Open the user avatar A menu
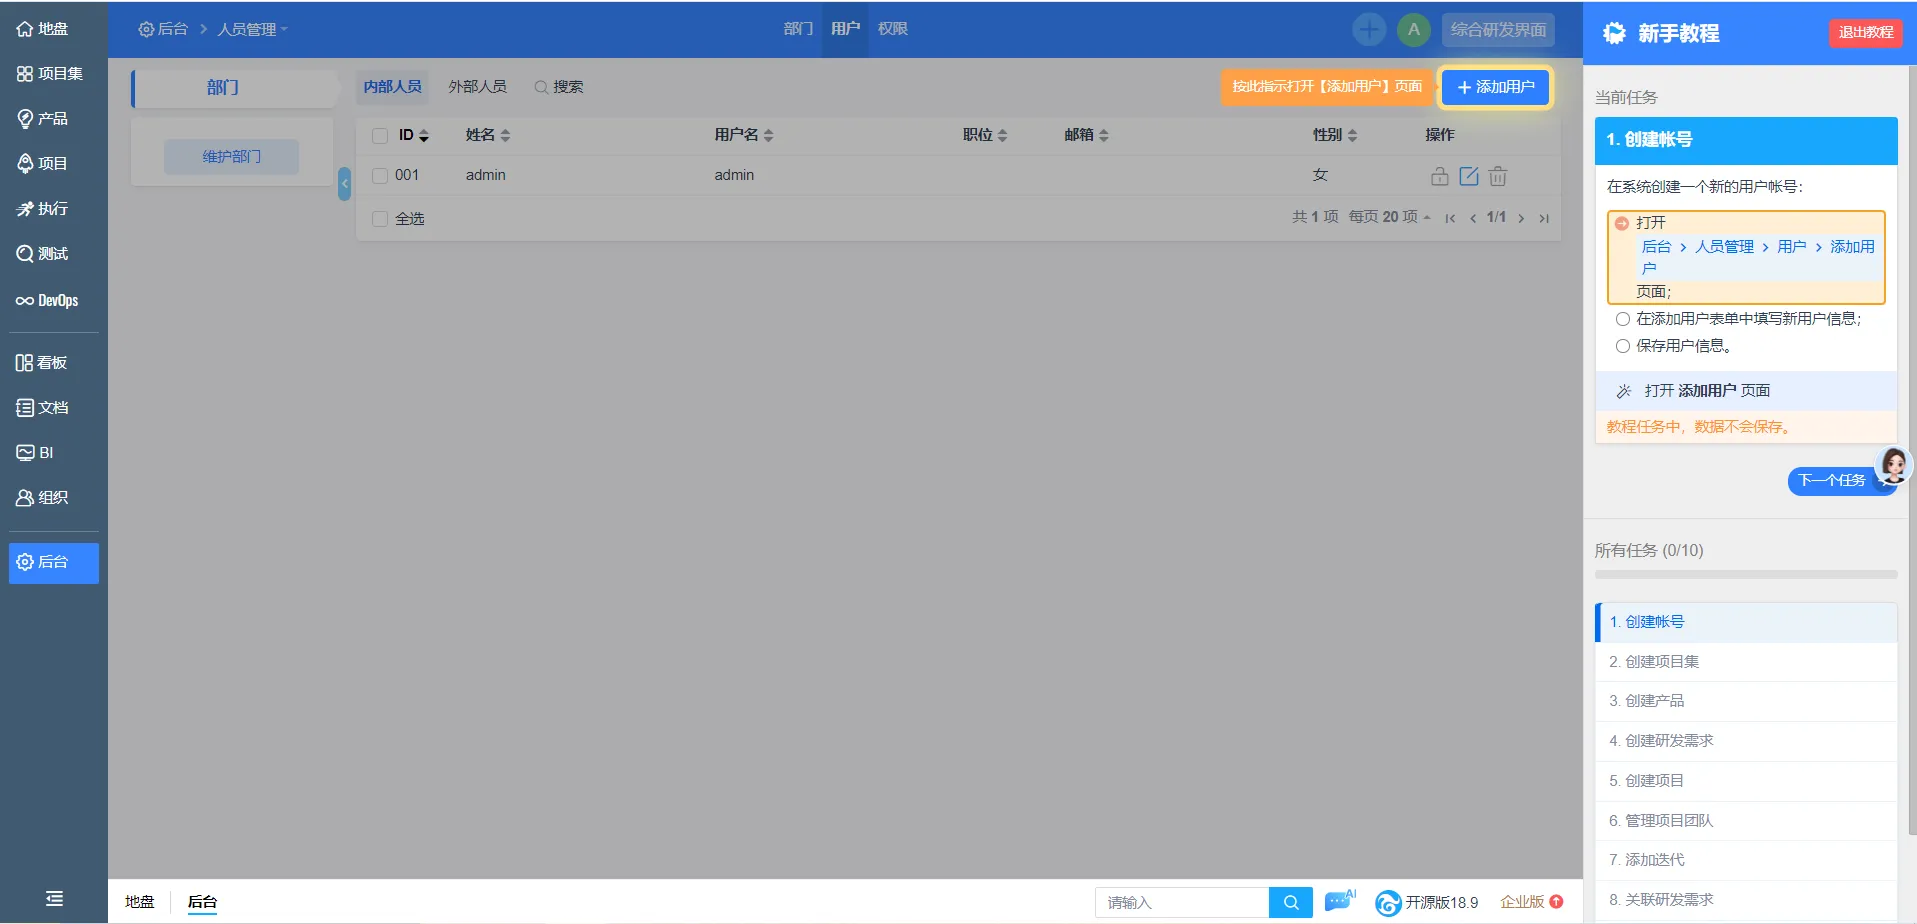 pos(1413,29)
